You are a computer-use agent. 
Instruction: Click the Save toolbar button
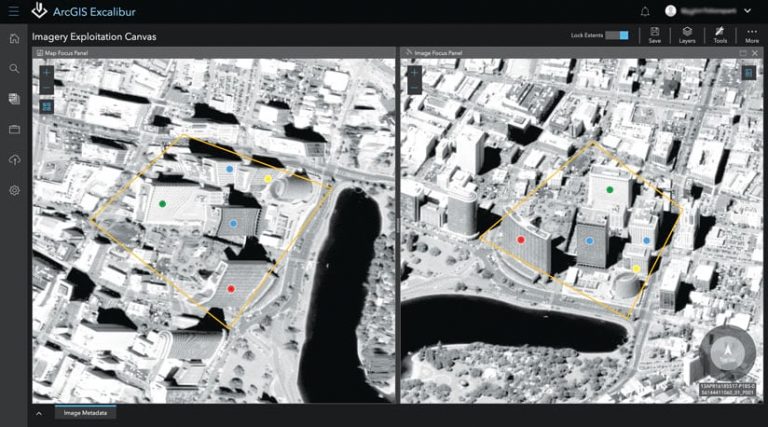tap(655, 35)
